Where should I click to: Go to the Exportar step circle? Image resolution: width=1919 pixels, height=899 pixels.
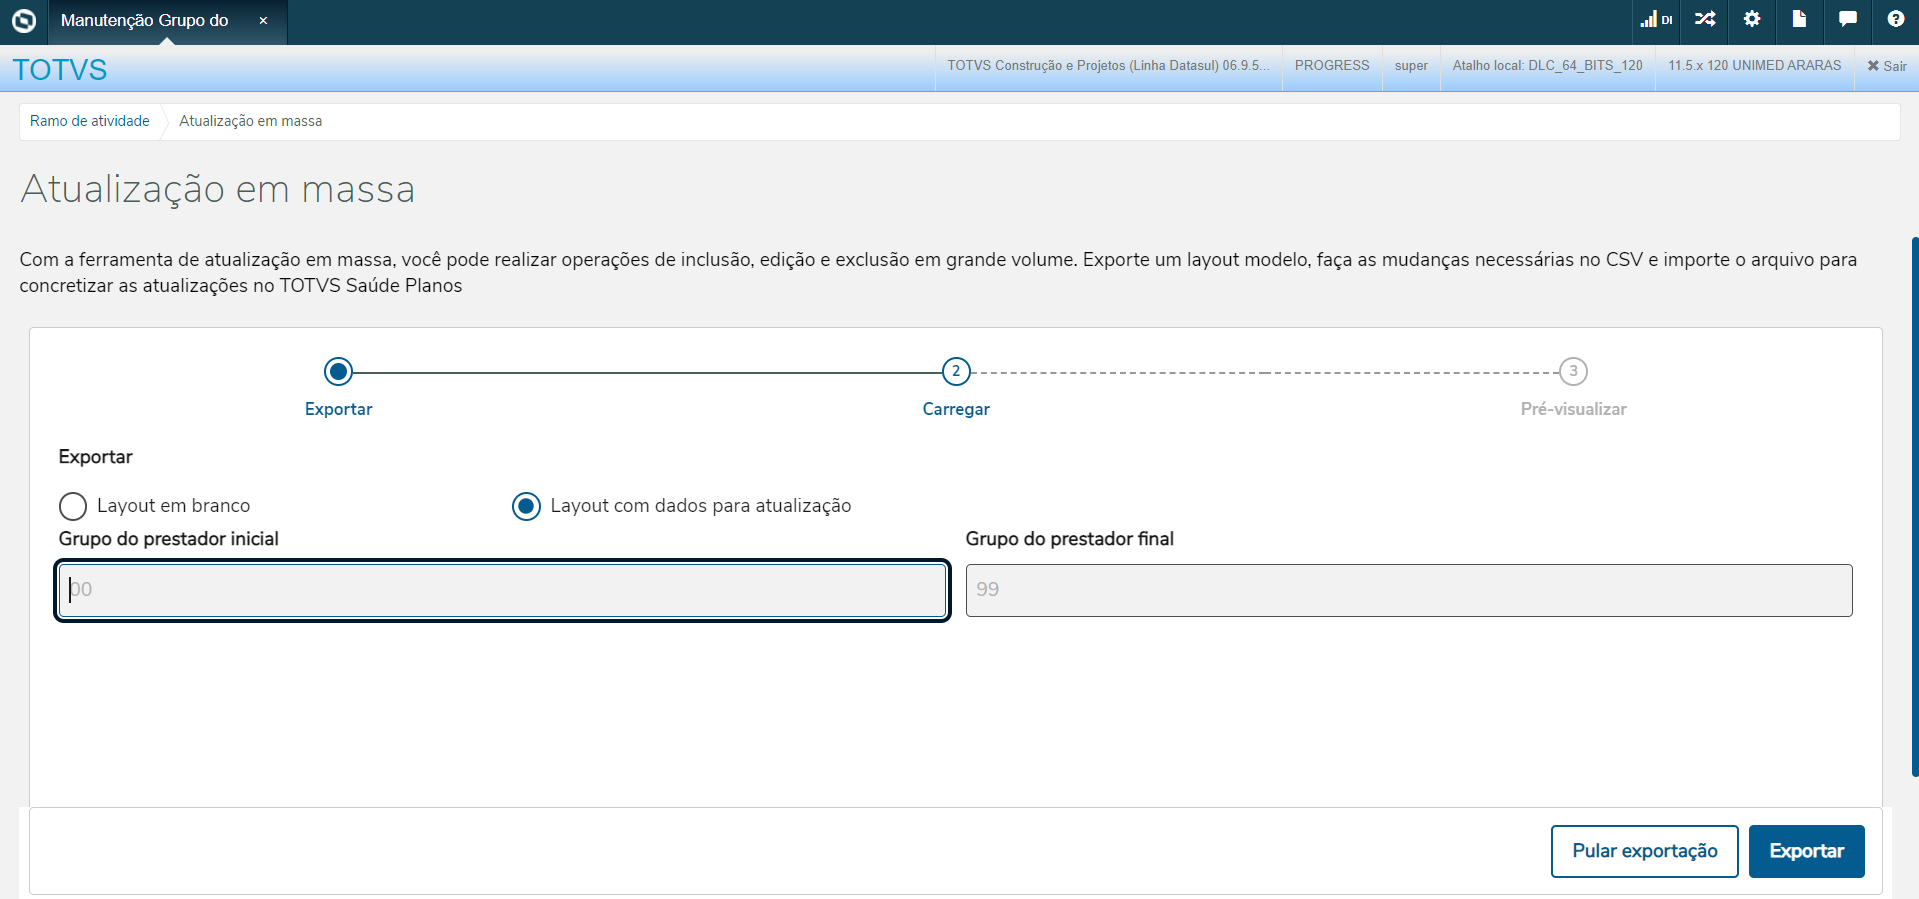(x=339, y=372)
